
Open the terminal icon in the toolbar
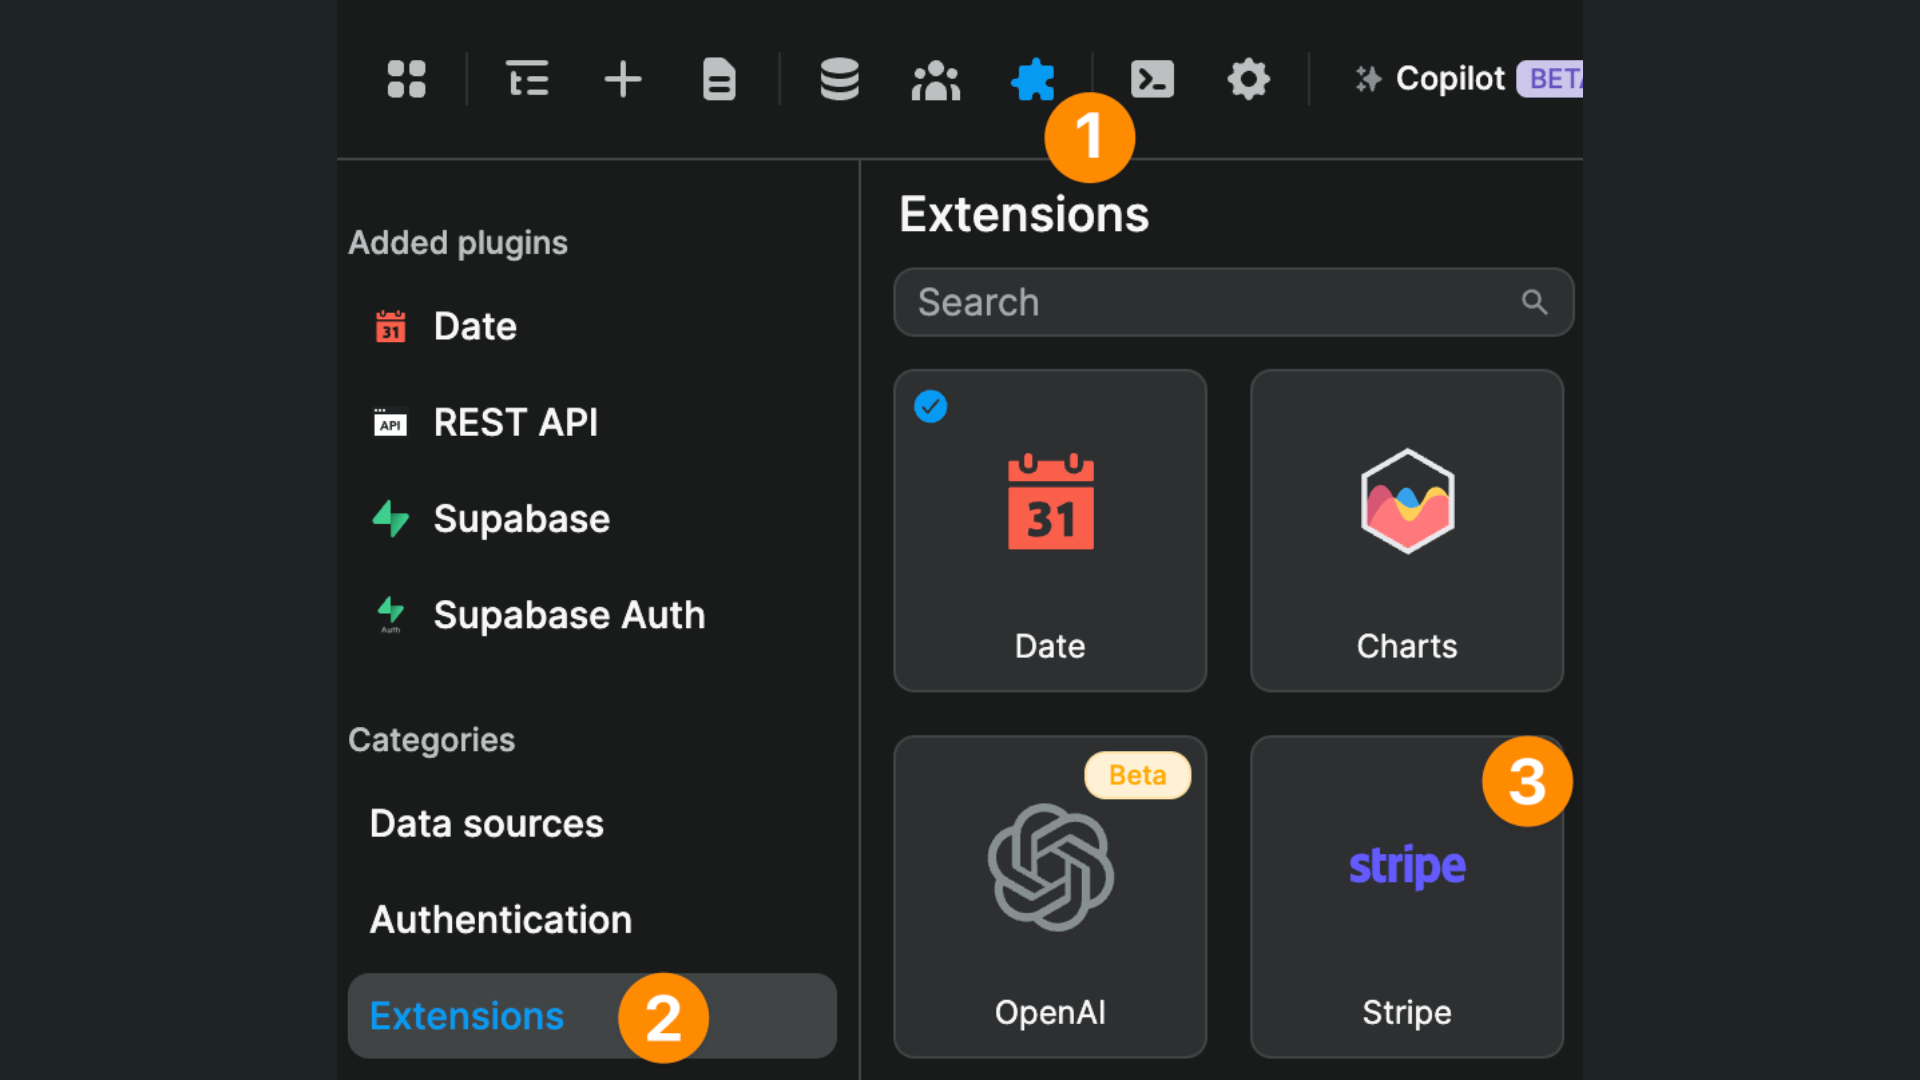tap(1152, 79)
